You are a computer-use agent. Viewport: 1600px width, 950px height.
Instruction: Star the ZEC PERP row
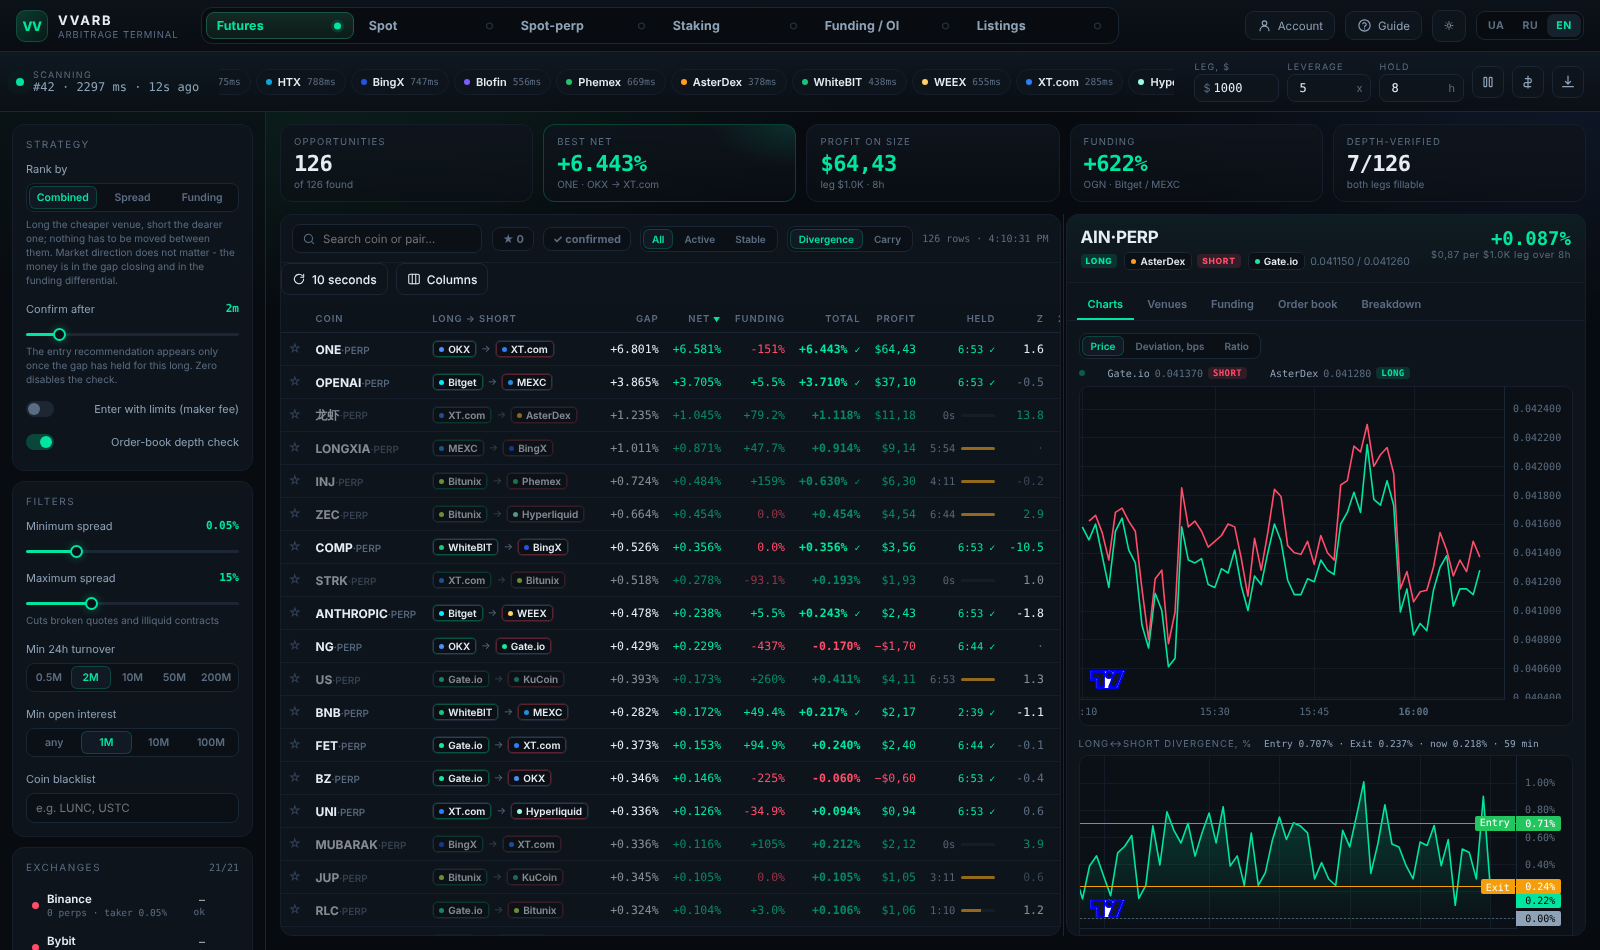tap(295, 514)
